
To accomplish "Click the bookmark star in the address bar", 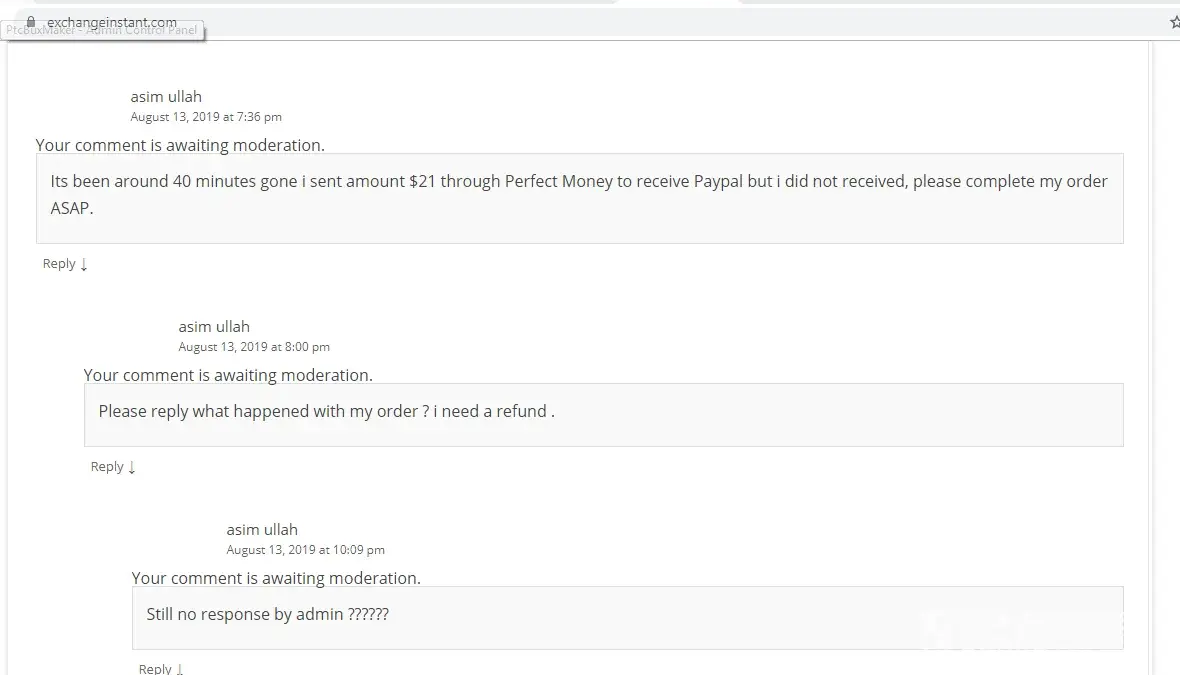I will click(1175, 22).
